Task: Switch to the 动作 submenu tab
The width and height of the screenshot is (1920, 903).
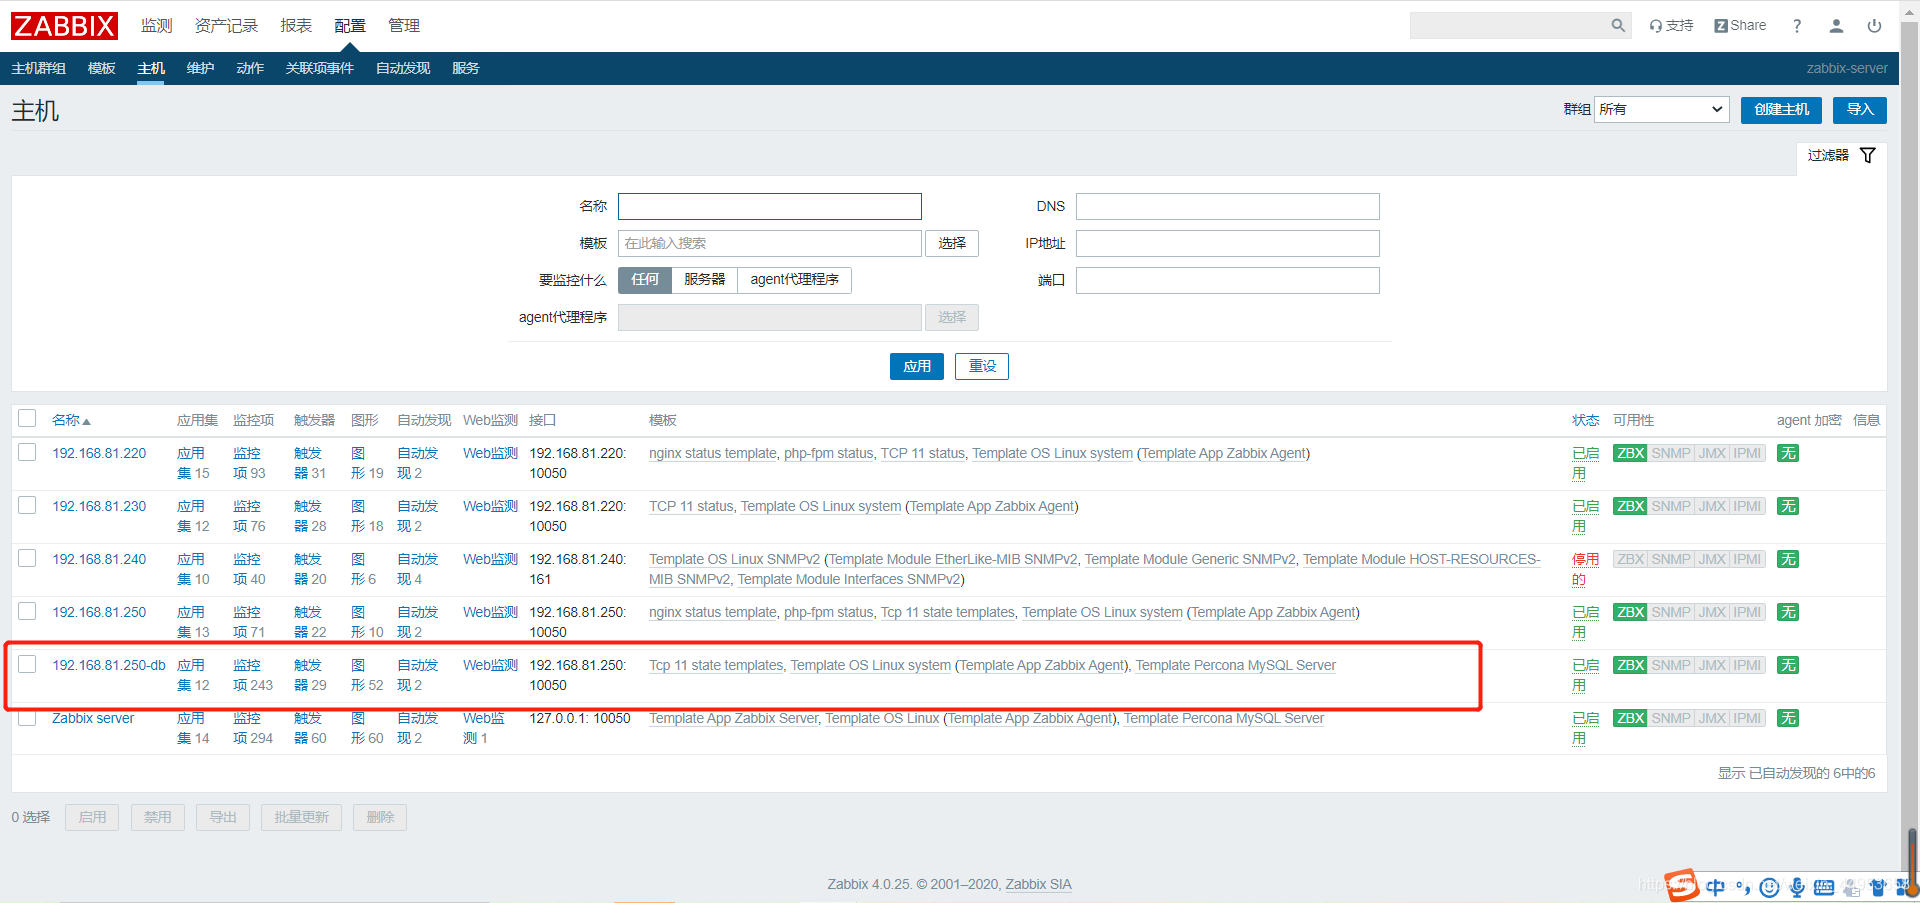Action: (x=250, y=68)
